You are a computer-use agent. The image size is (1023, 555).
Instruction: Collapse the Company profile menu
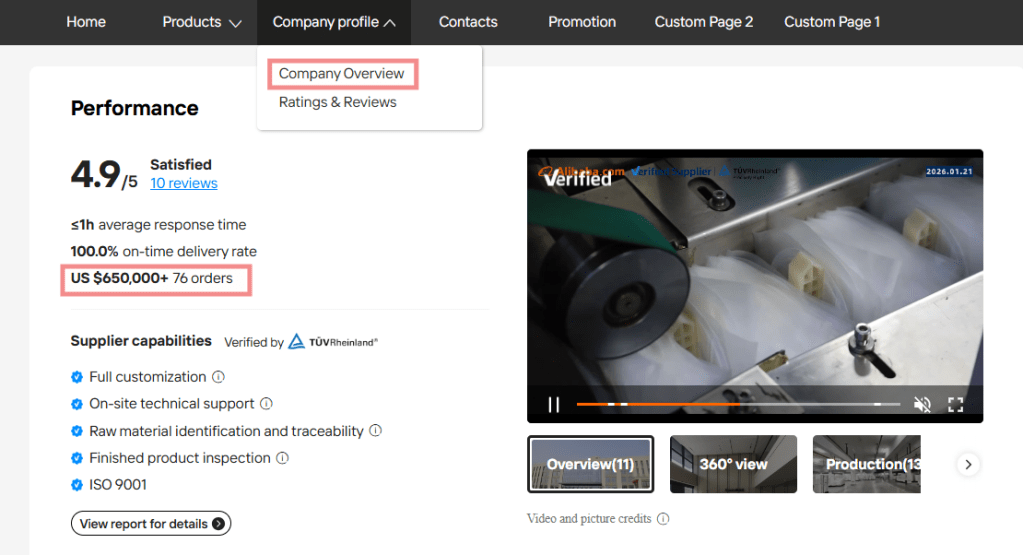[334, 22]
